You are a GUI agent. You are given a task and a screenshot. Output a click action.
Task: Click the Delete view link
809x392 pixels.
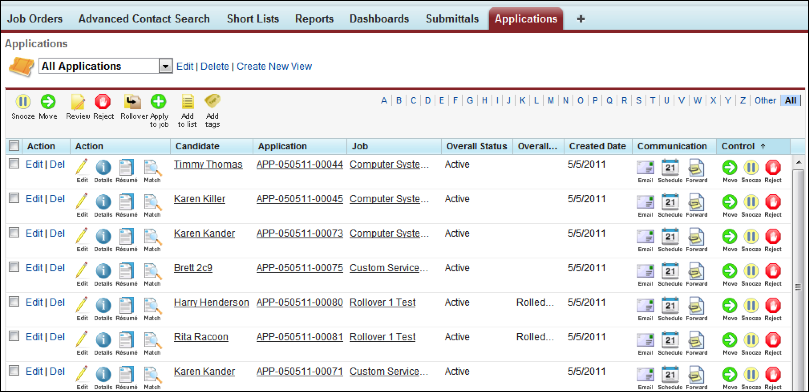215,67
